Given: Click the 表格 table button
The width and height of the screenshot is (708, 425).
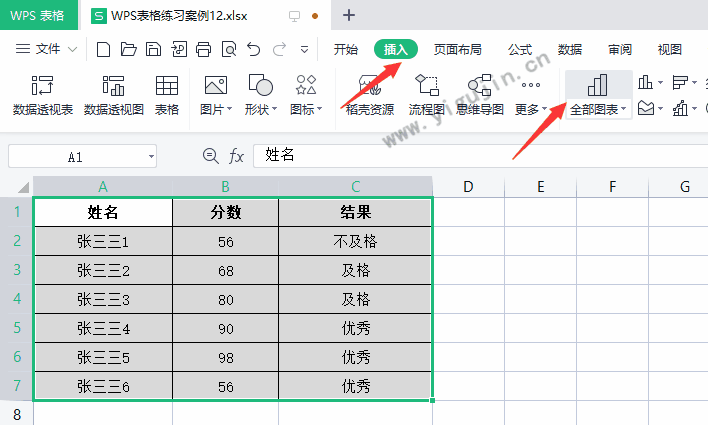Looking at the screenshot, I should point(167,95).
